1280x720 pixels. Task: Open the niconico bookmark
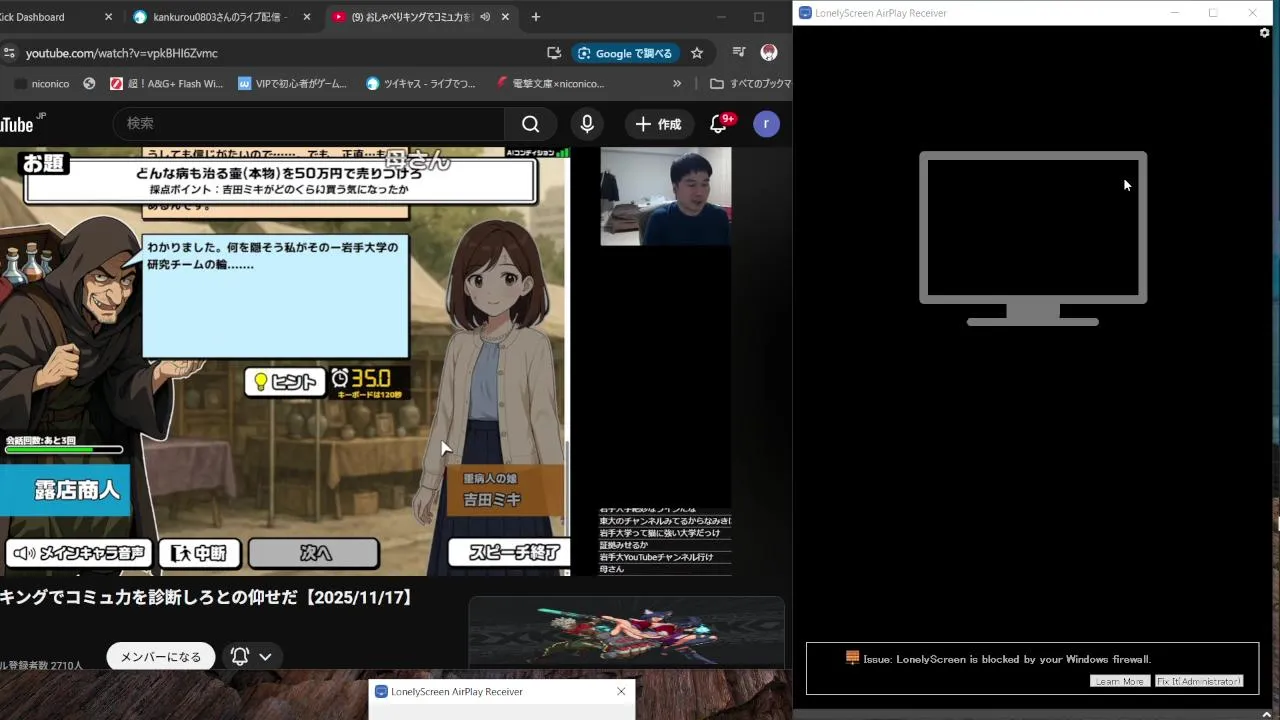(x=42, y=84)
